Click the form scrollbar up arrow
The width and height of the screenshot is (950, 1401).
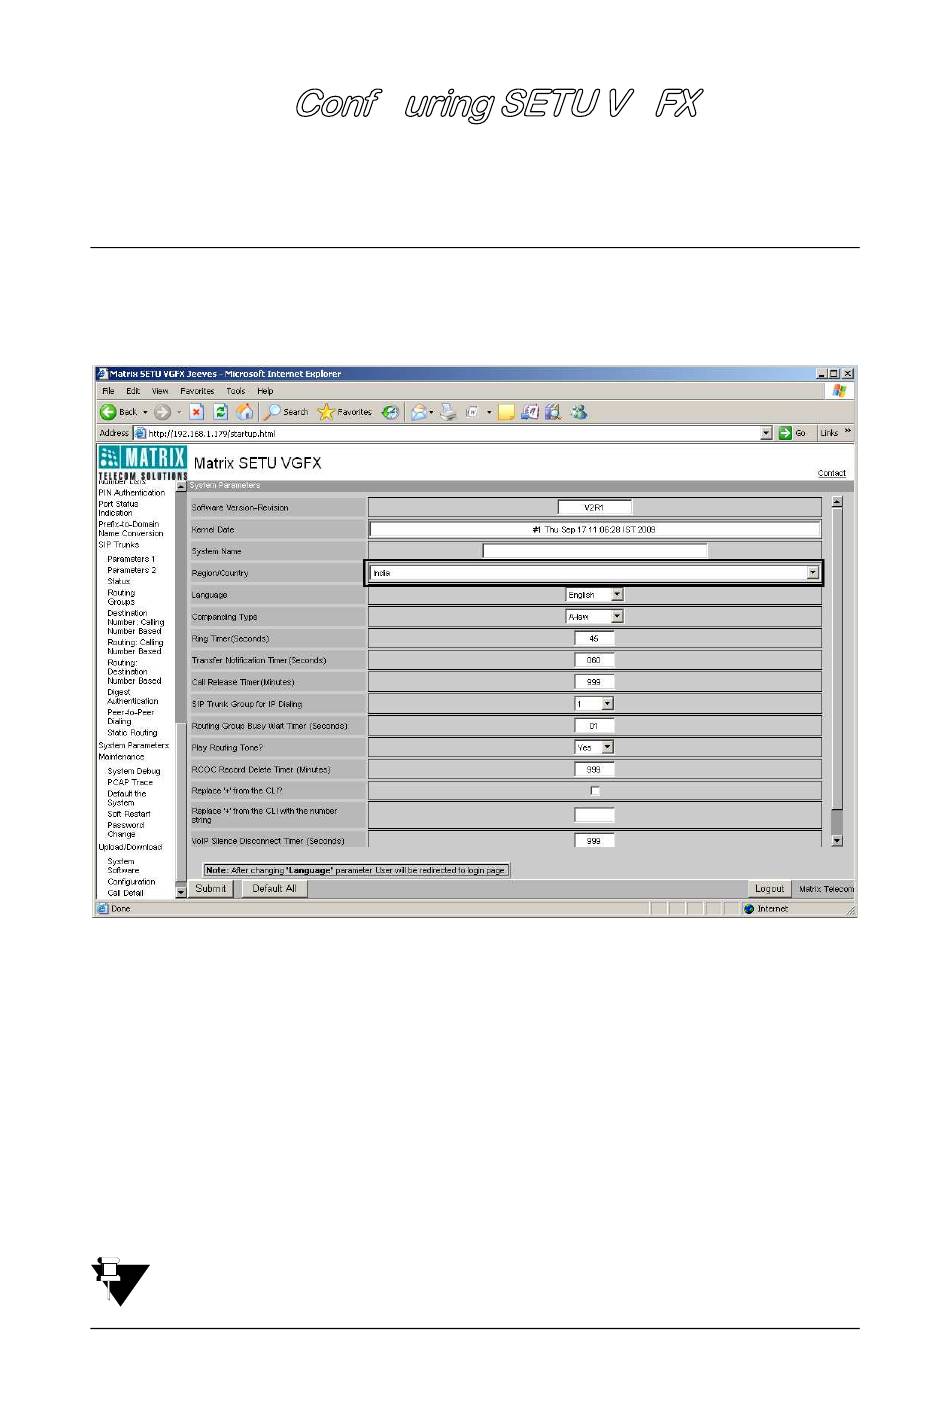pos(837,502)
